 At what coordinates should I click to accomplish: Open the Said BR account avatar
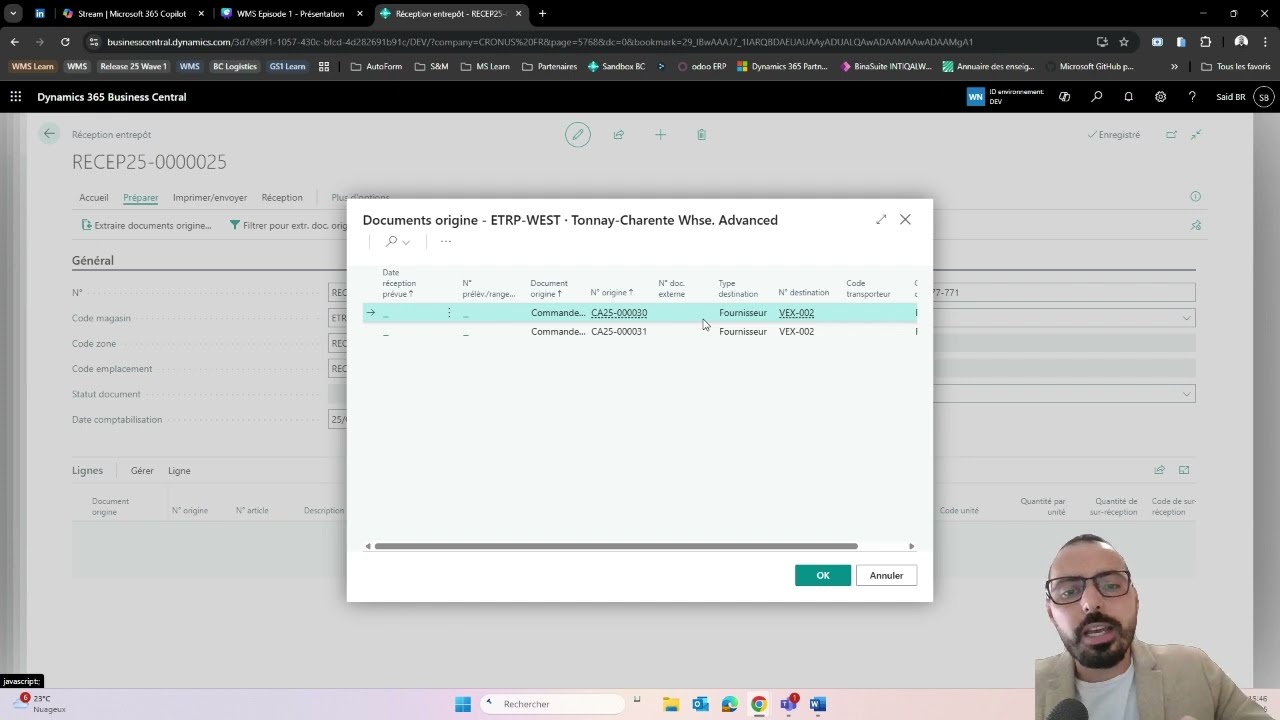[1264, 97]
